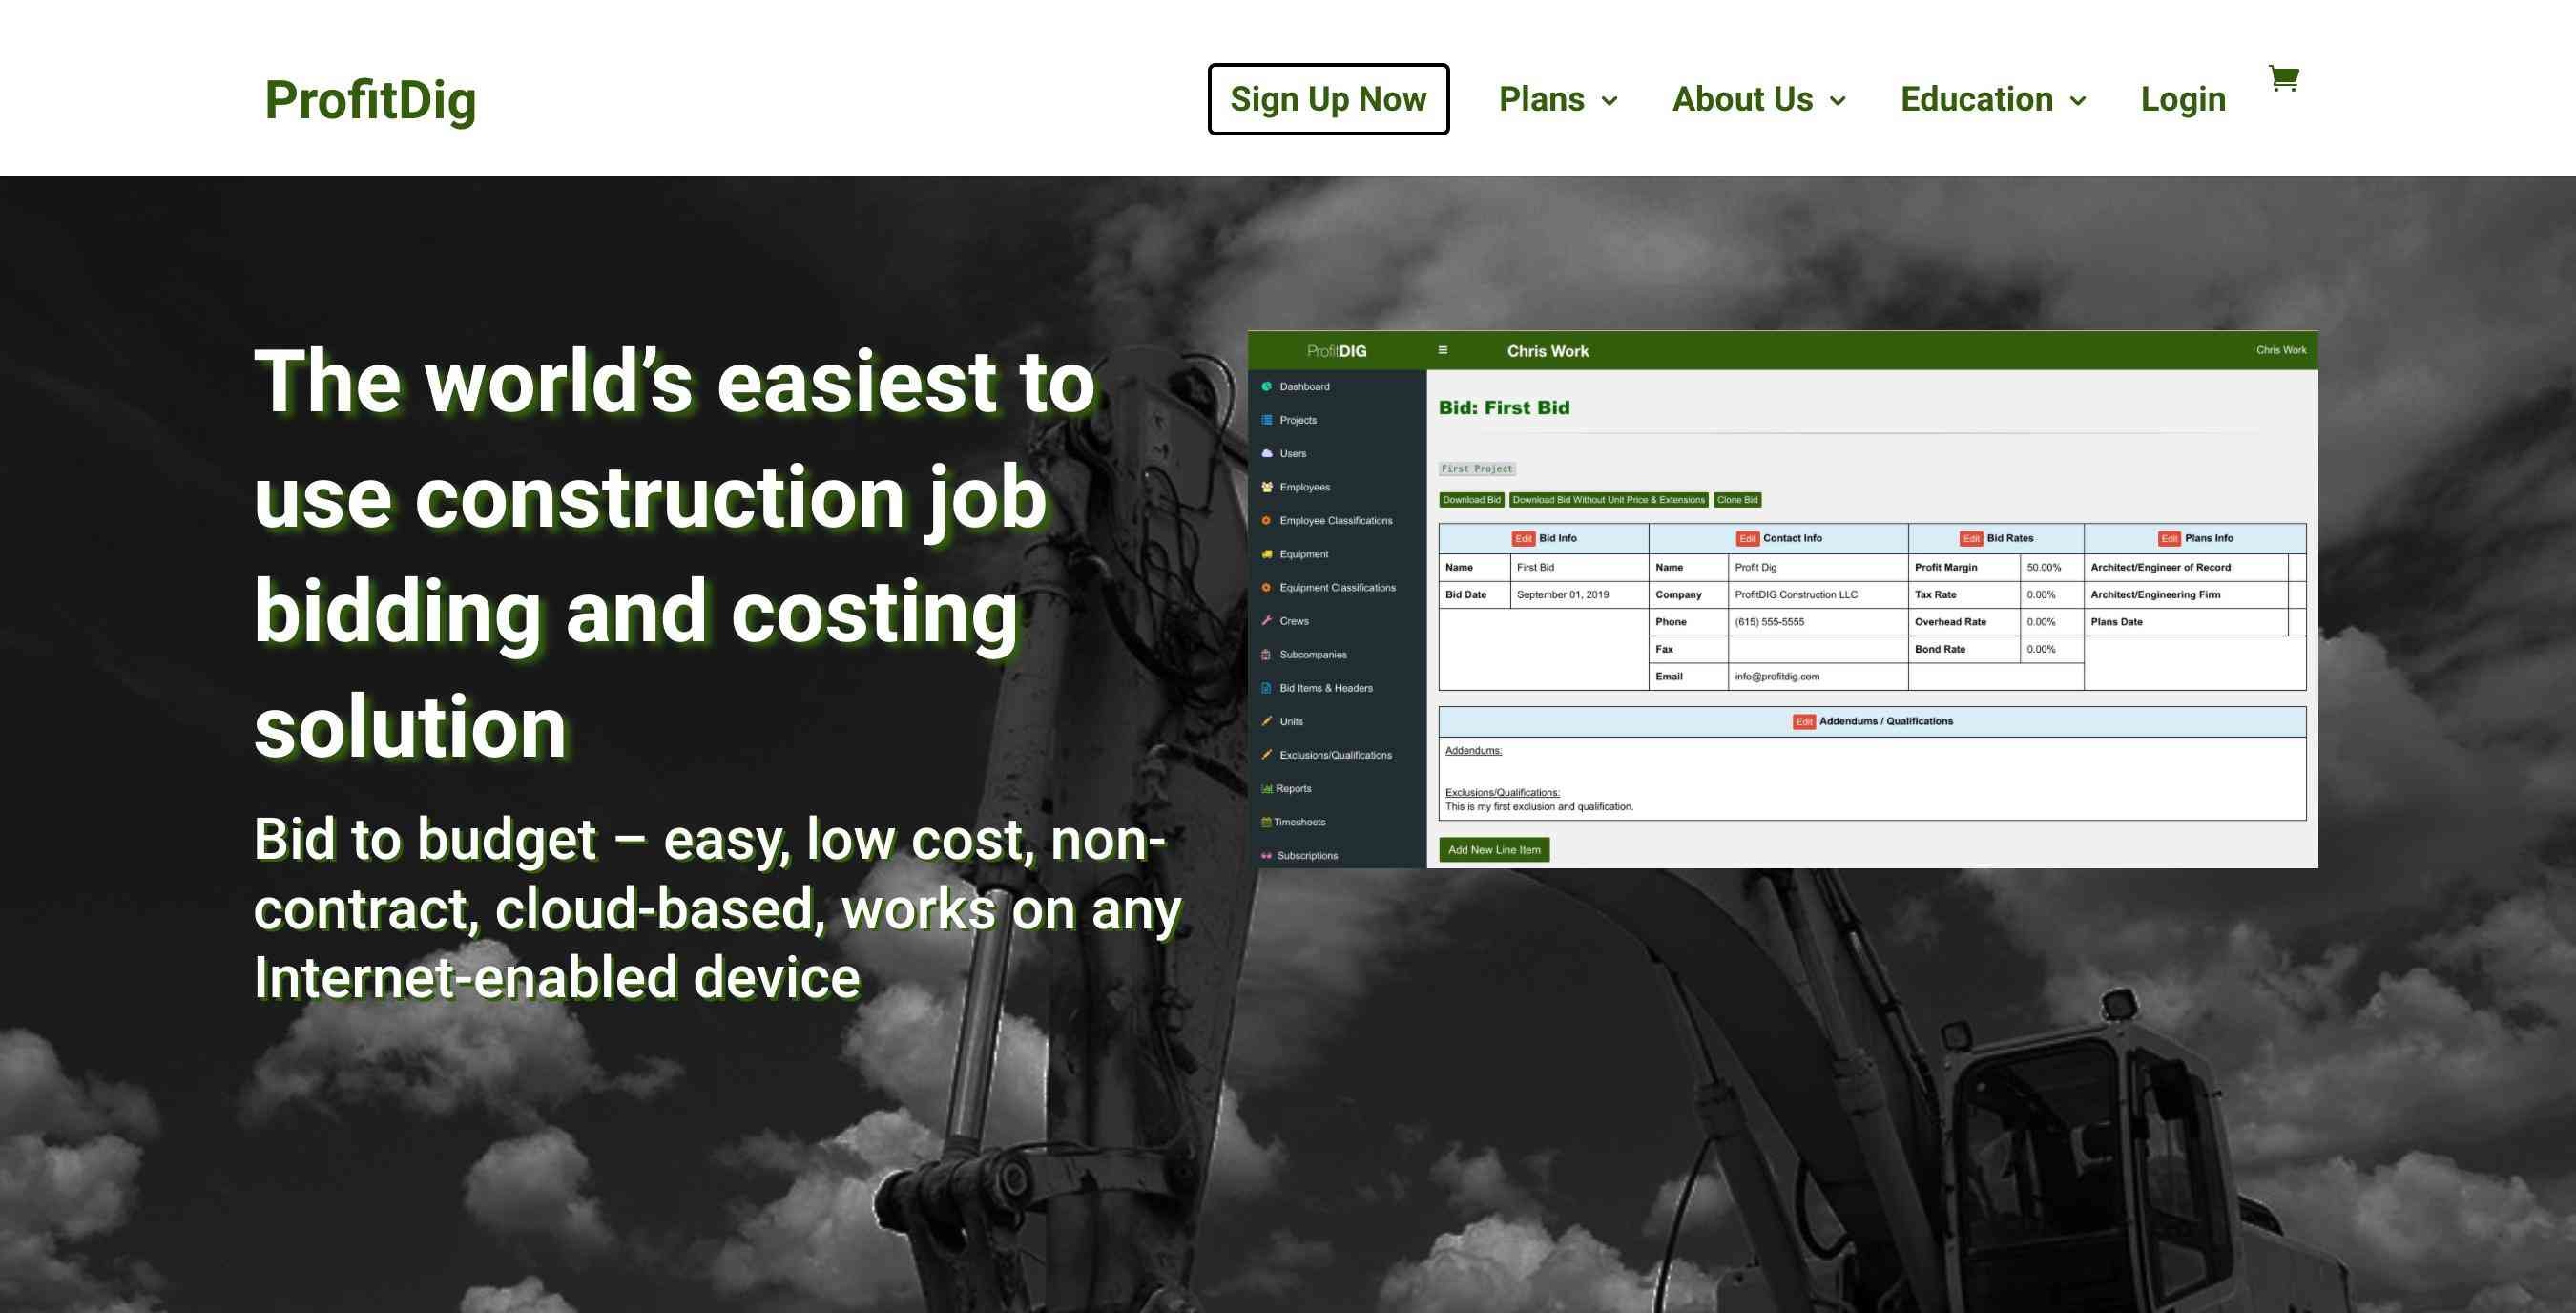The height and width of the screenshot is (1313, 2576).
Task: Select the Users icon in preview sidebar
Action: click(1267, 453)
